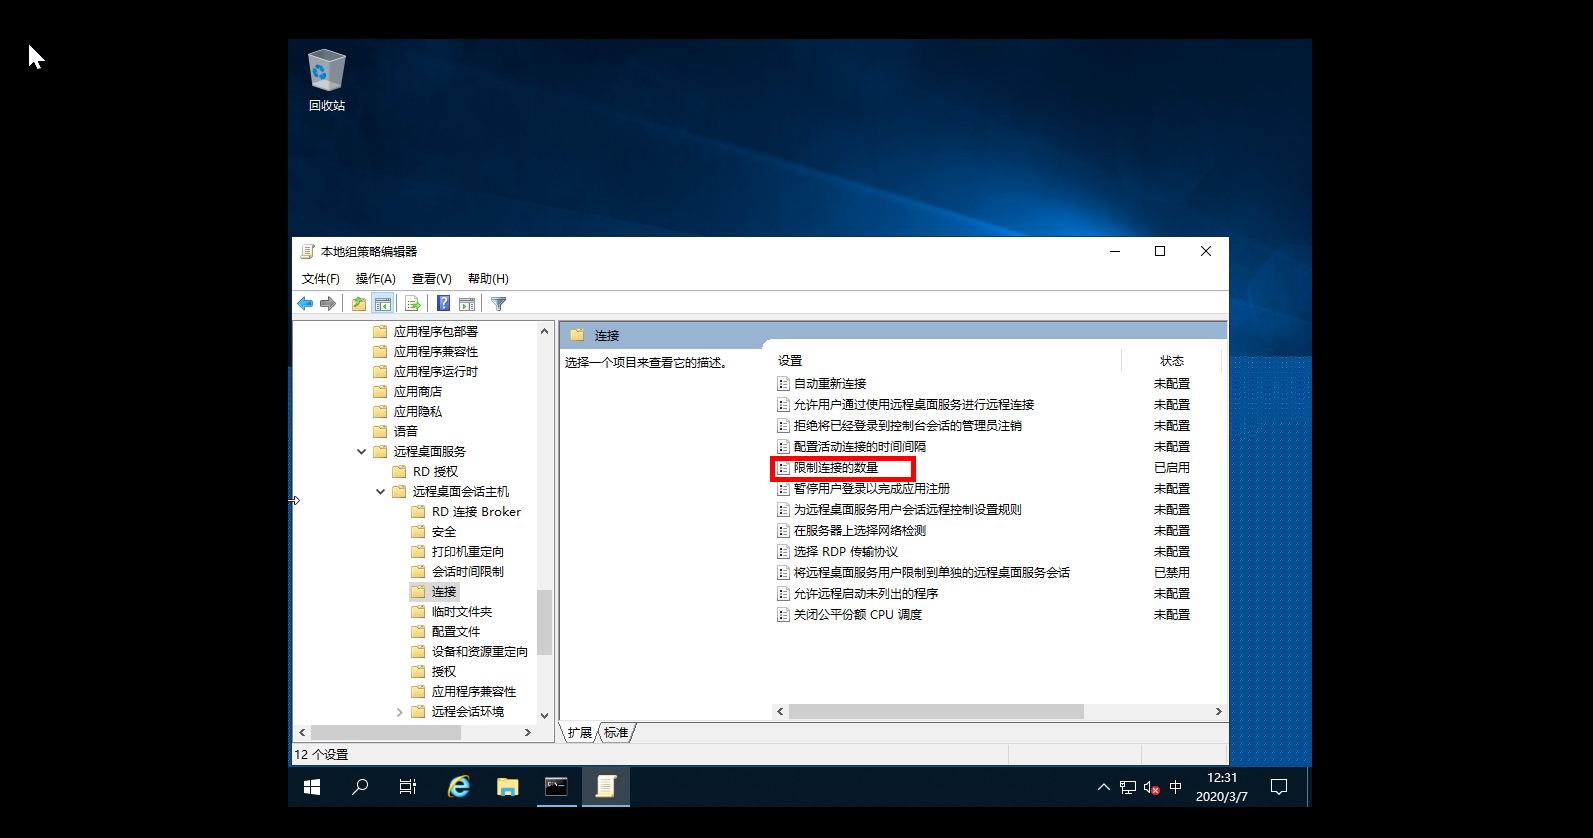Viewport: 1593px width, 838px height.
Task: Click the network tray icon
Action: click(1128, 787)
